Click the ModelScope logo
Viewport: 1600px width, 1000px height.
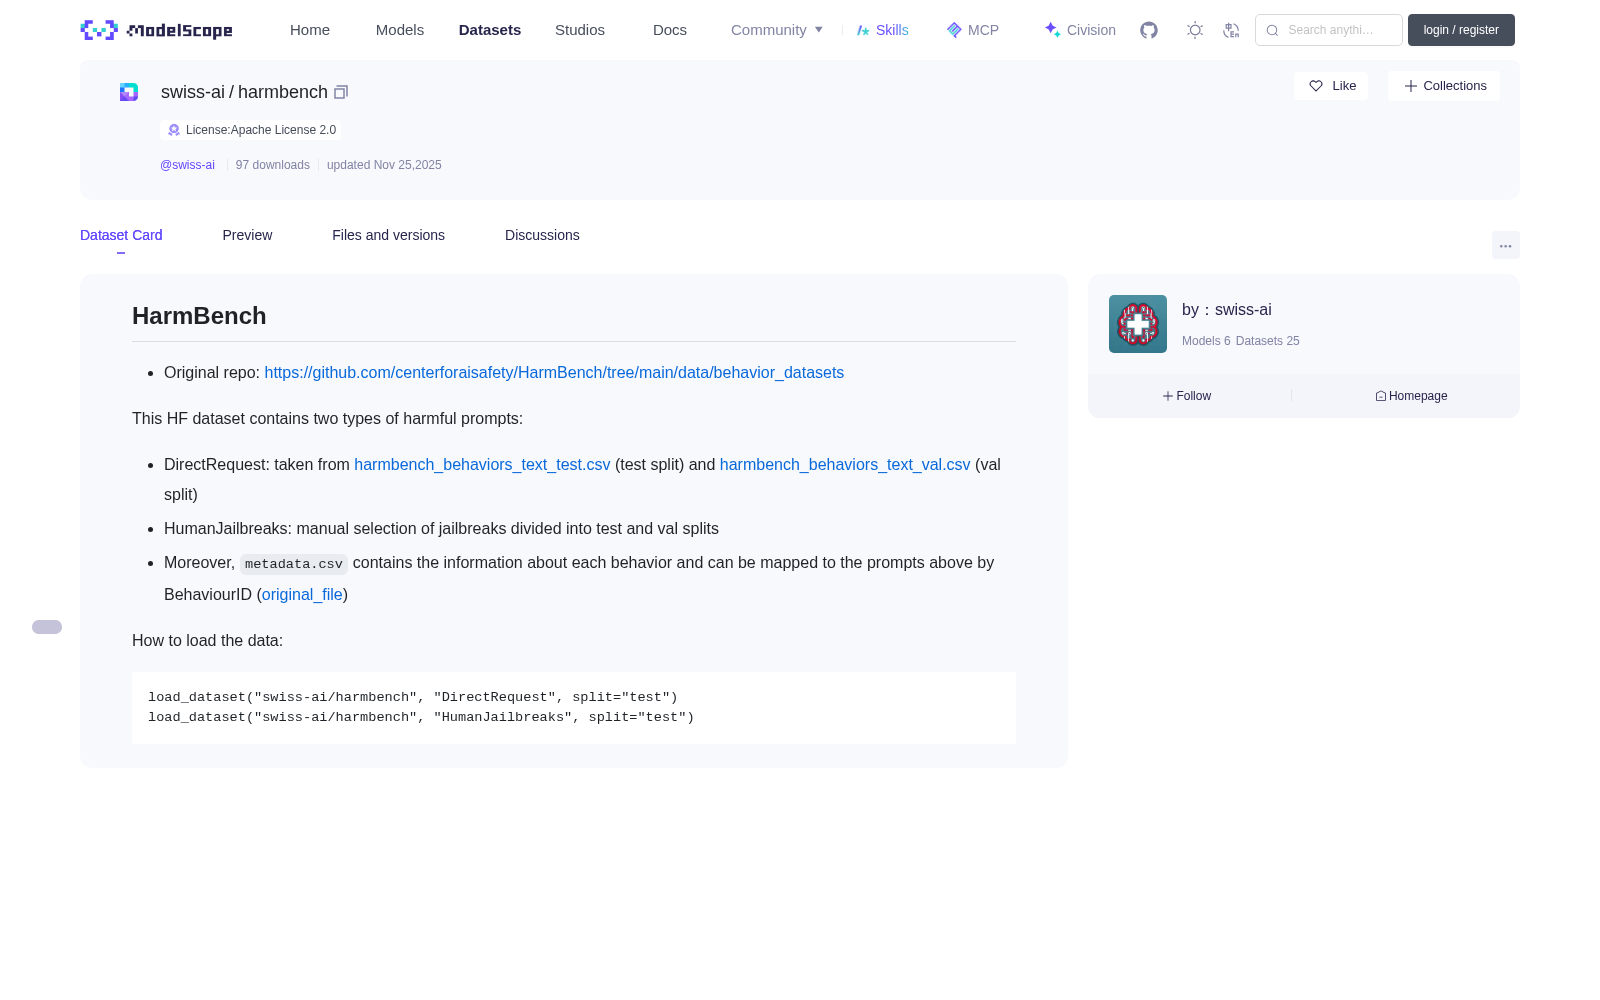[157, 30]
